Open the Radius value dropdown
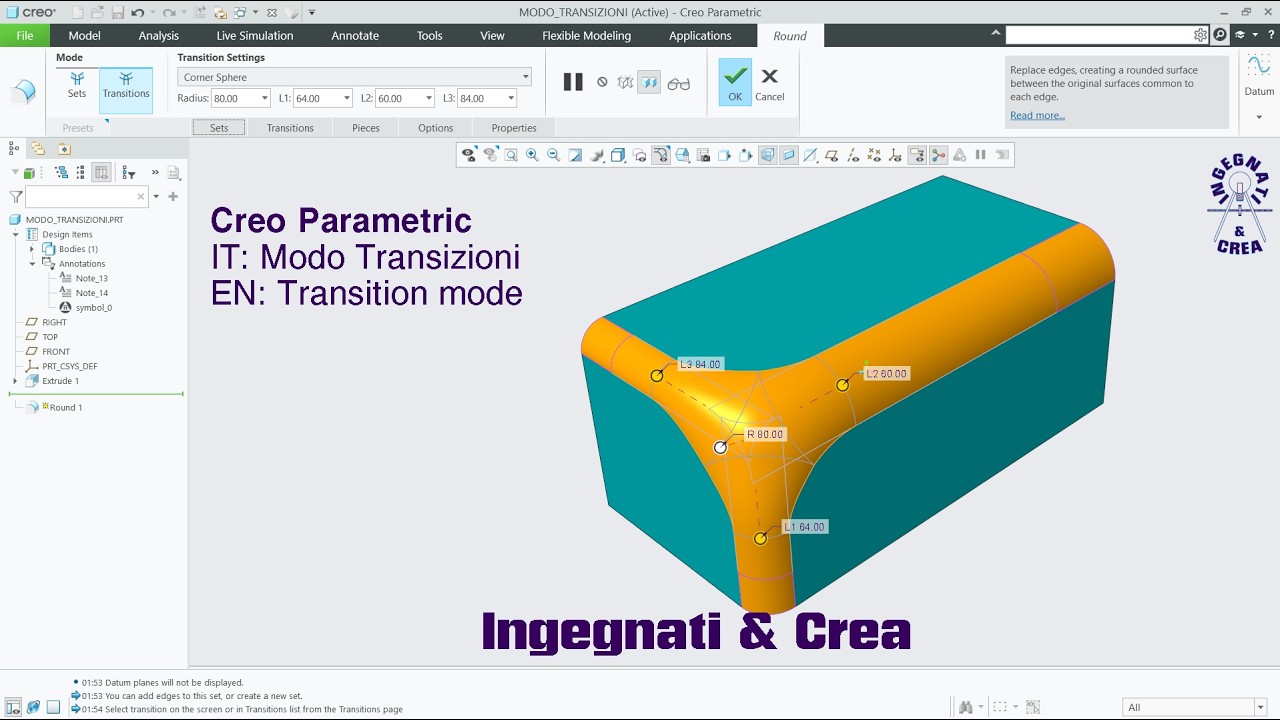Viewport: 1280px width, 720px height. coord(265,98)
